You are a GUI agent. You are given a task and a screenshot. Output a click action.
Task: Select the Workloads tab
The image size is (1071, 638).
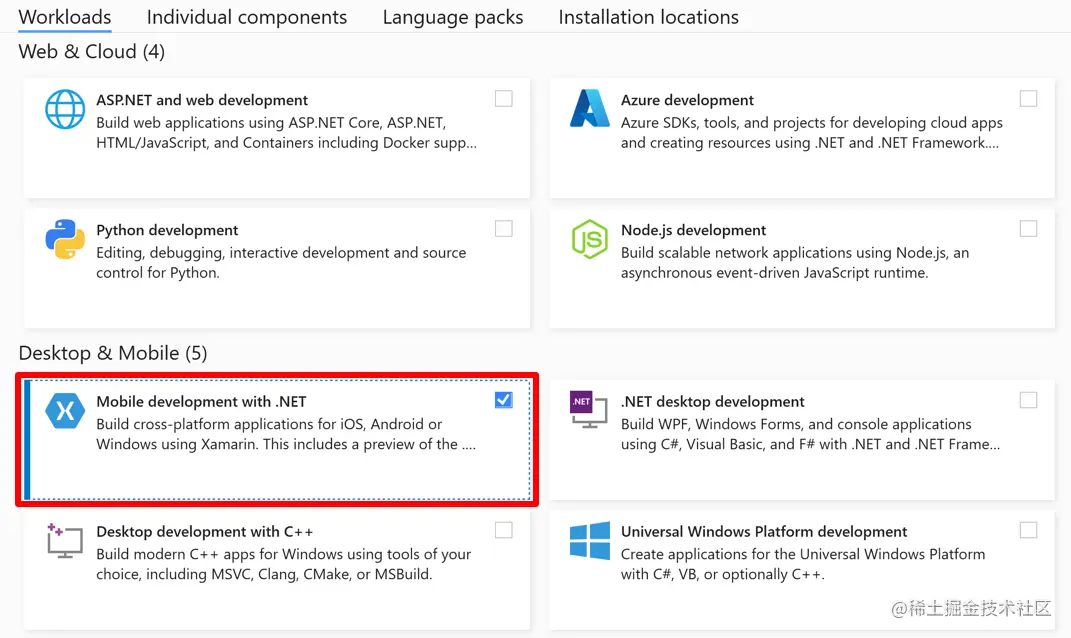point(65,17)
